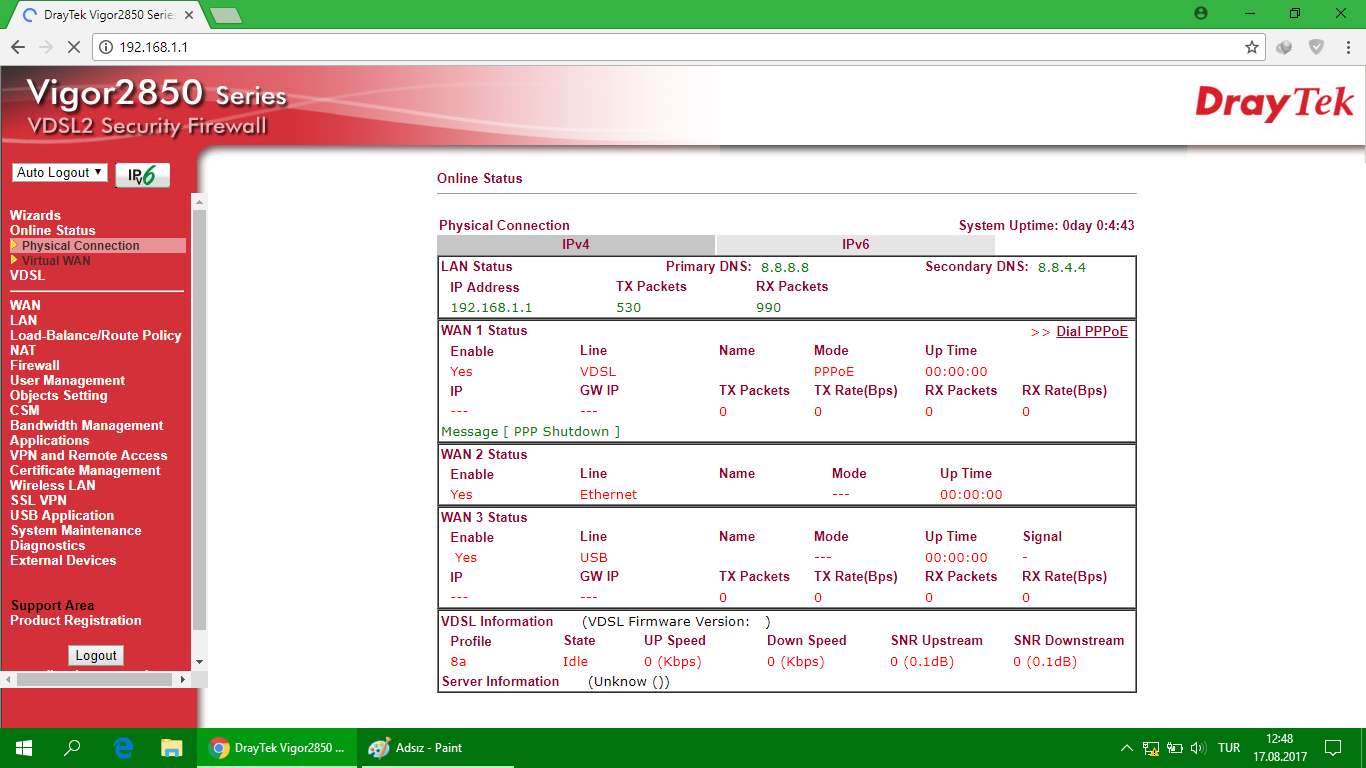Open Windows Start menu
1366x768 pixels.
point(24,748)
